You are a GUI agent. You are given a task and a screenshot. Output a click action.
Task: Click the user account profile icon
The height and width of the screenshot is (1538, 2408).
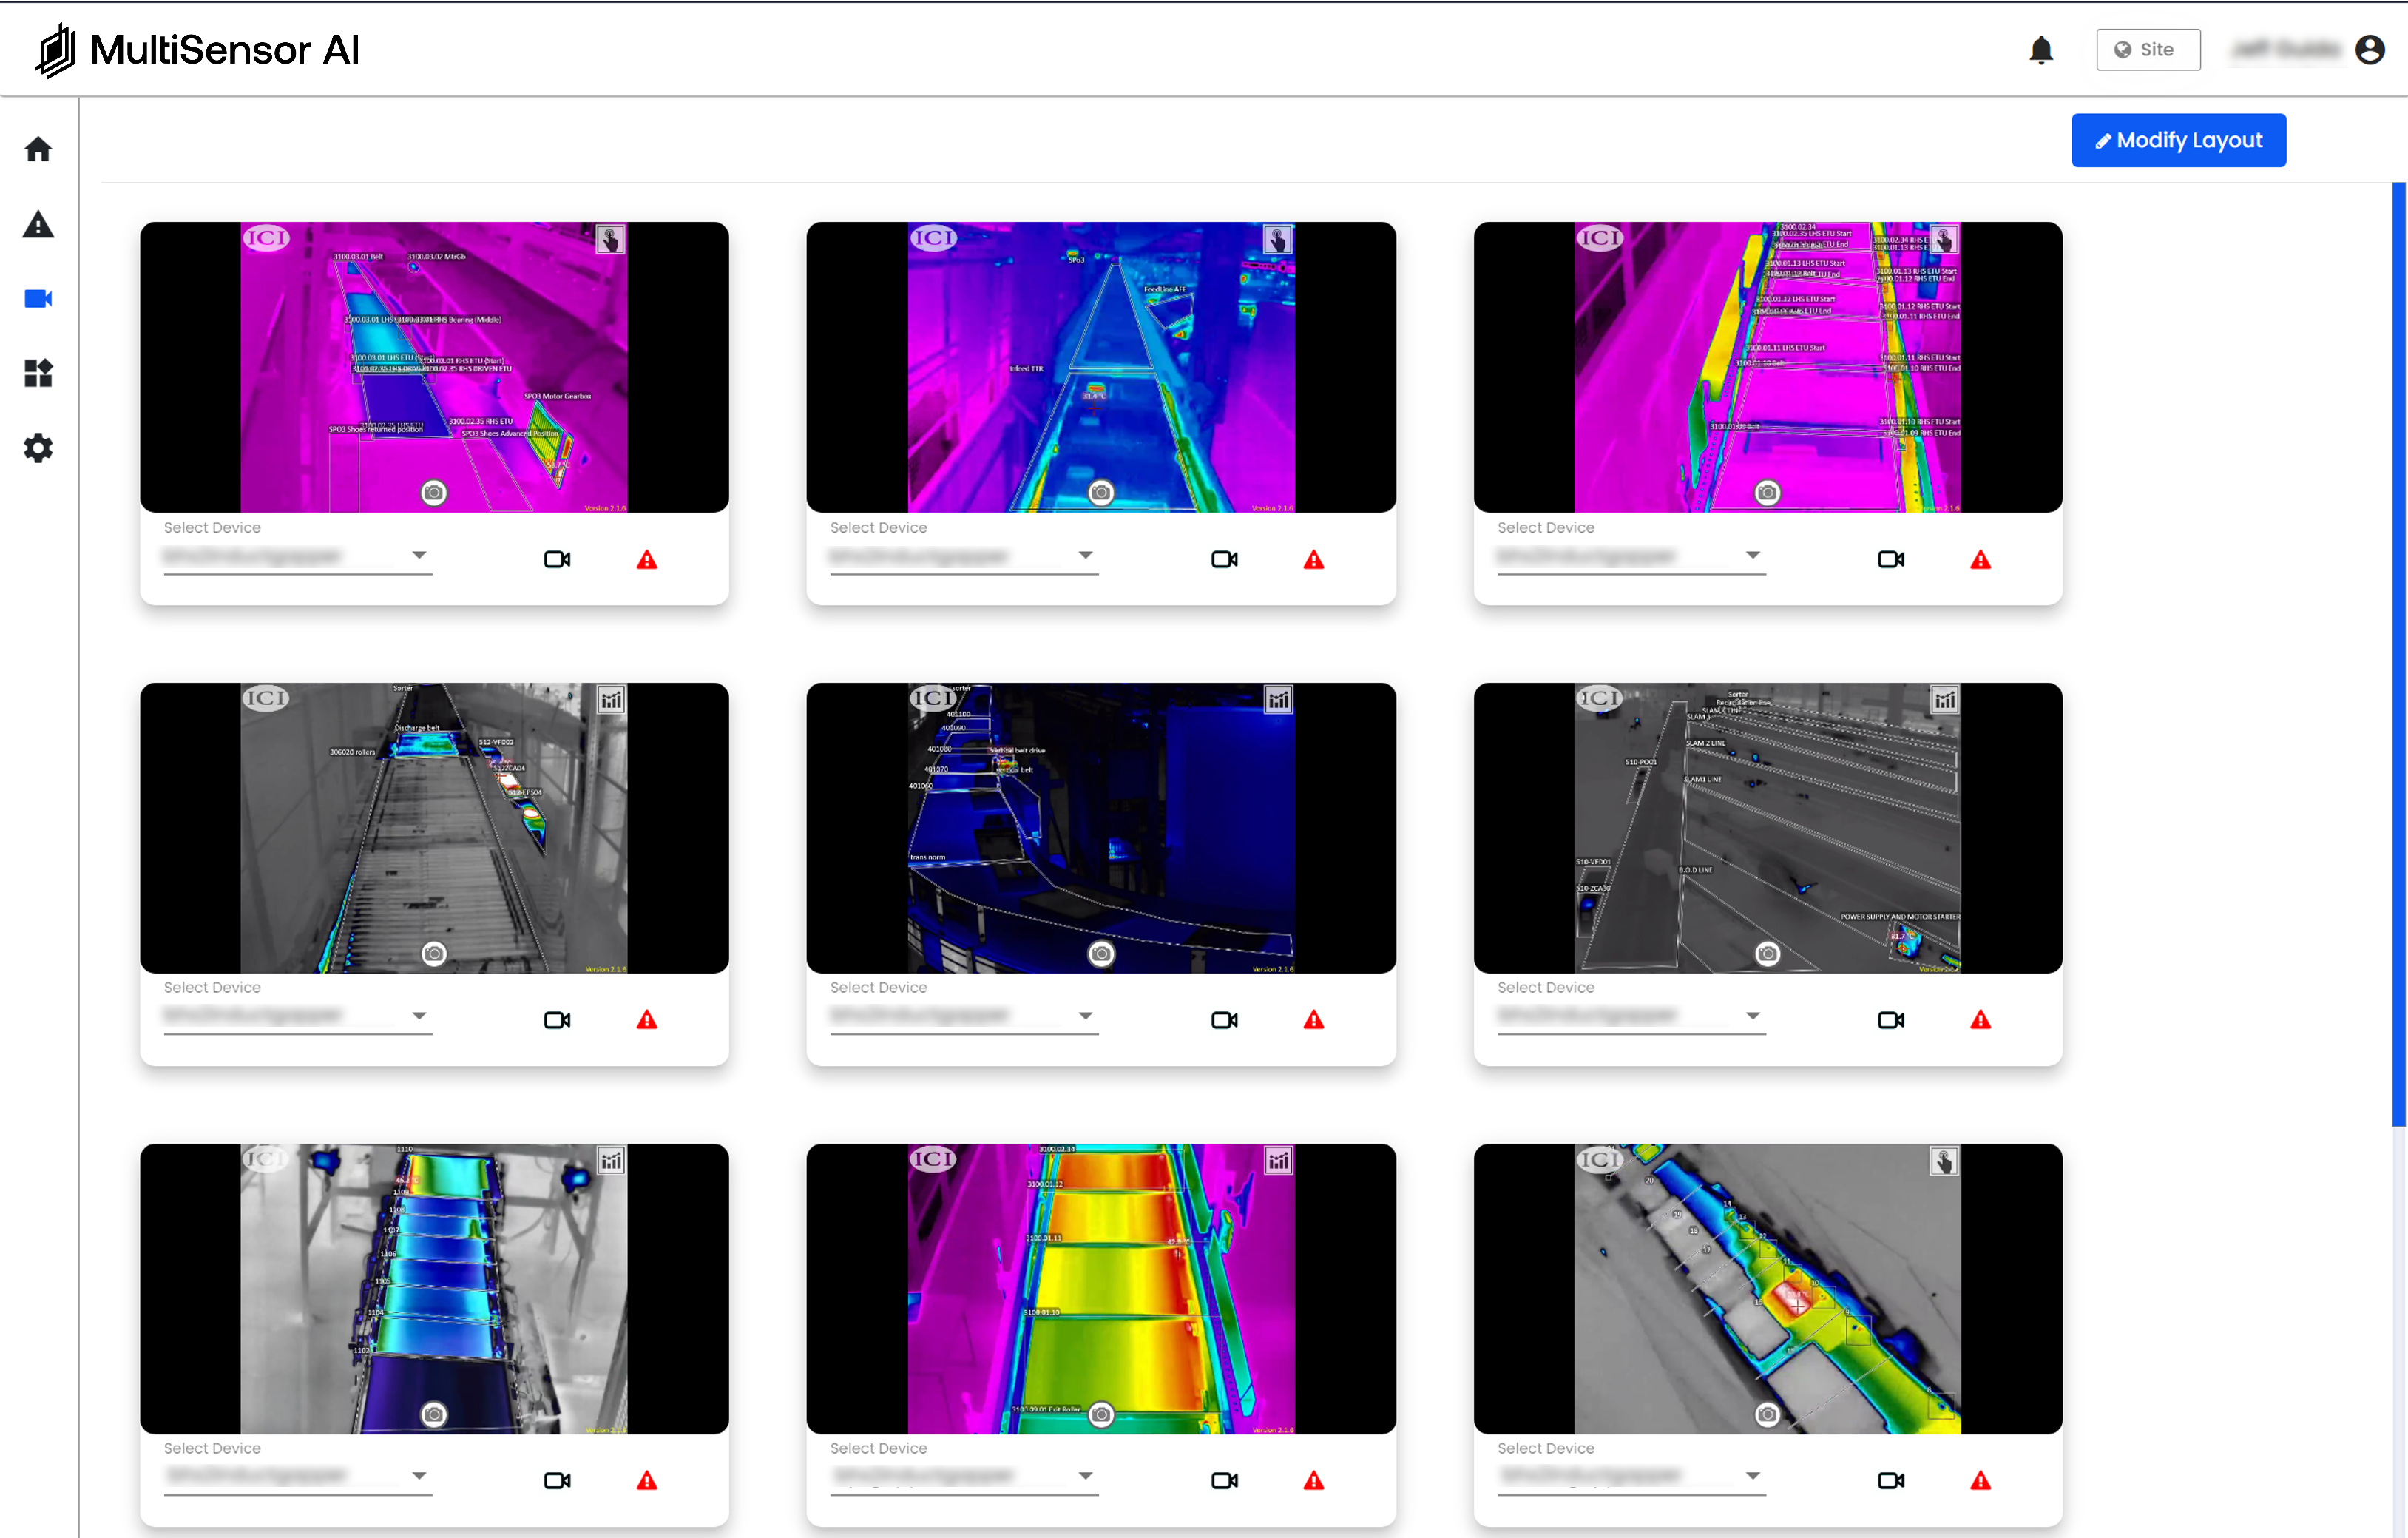[2369, 50]
